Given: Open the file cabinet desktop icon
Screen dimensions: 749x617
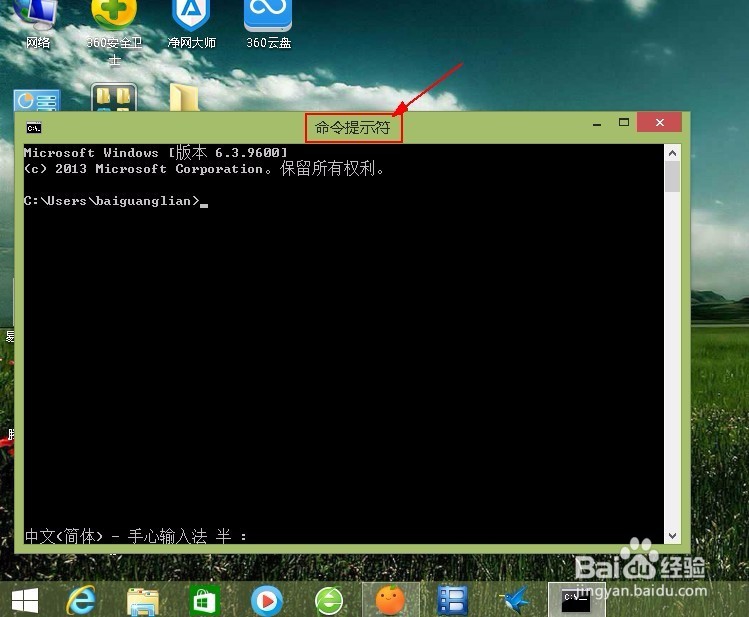Looking at the screenshot, I should click(114, 97).
